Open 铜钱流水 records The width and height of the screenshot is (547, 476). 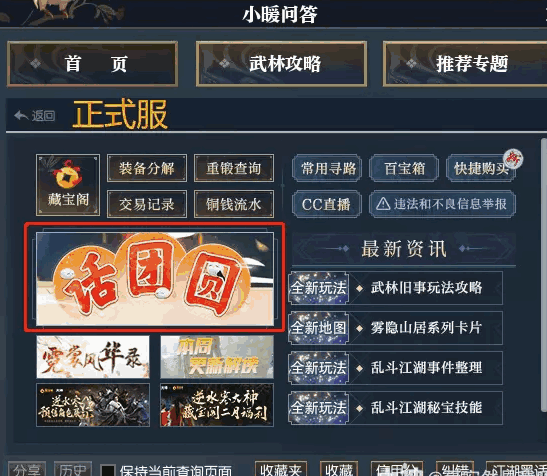tap(234, 204)
